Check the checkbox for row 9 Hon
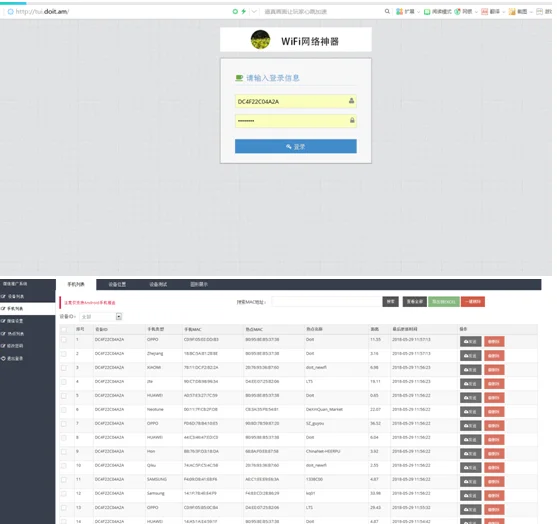This screenshot has width=557, height=524. (64, 452)
